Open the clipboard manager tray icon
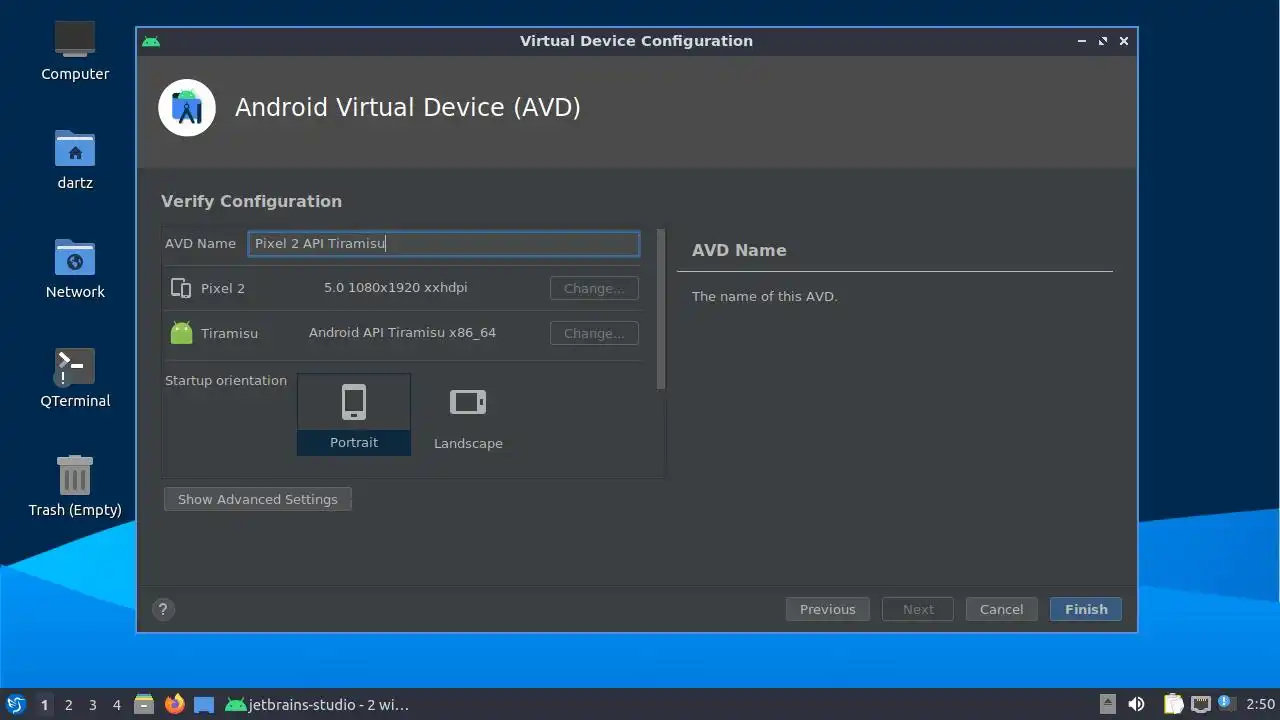This screenshot has height=720, width=1280. point(1173,705)
